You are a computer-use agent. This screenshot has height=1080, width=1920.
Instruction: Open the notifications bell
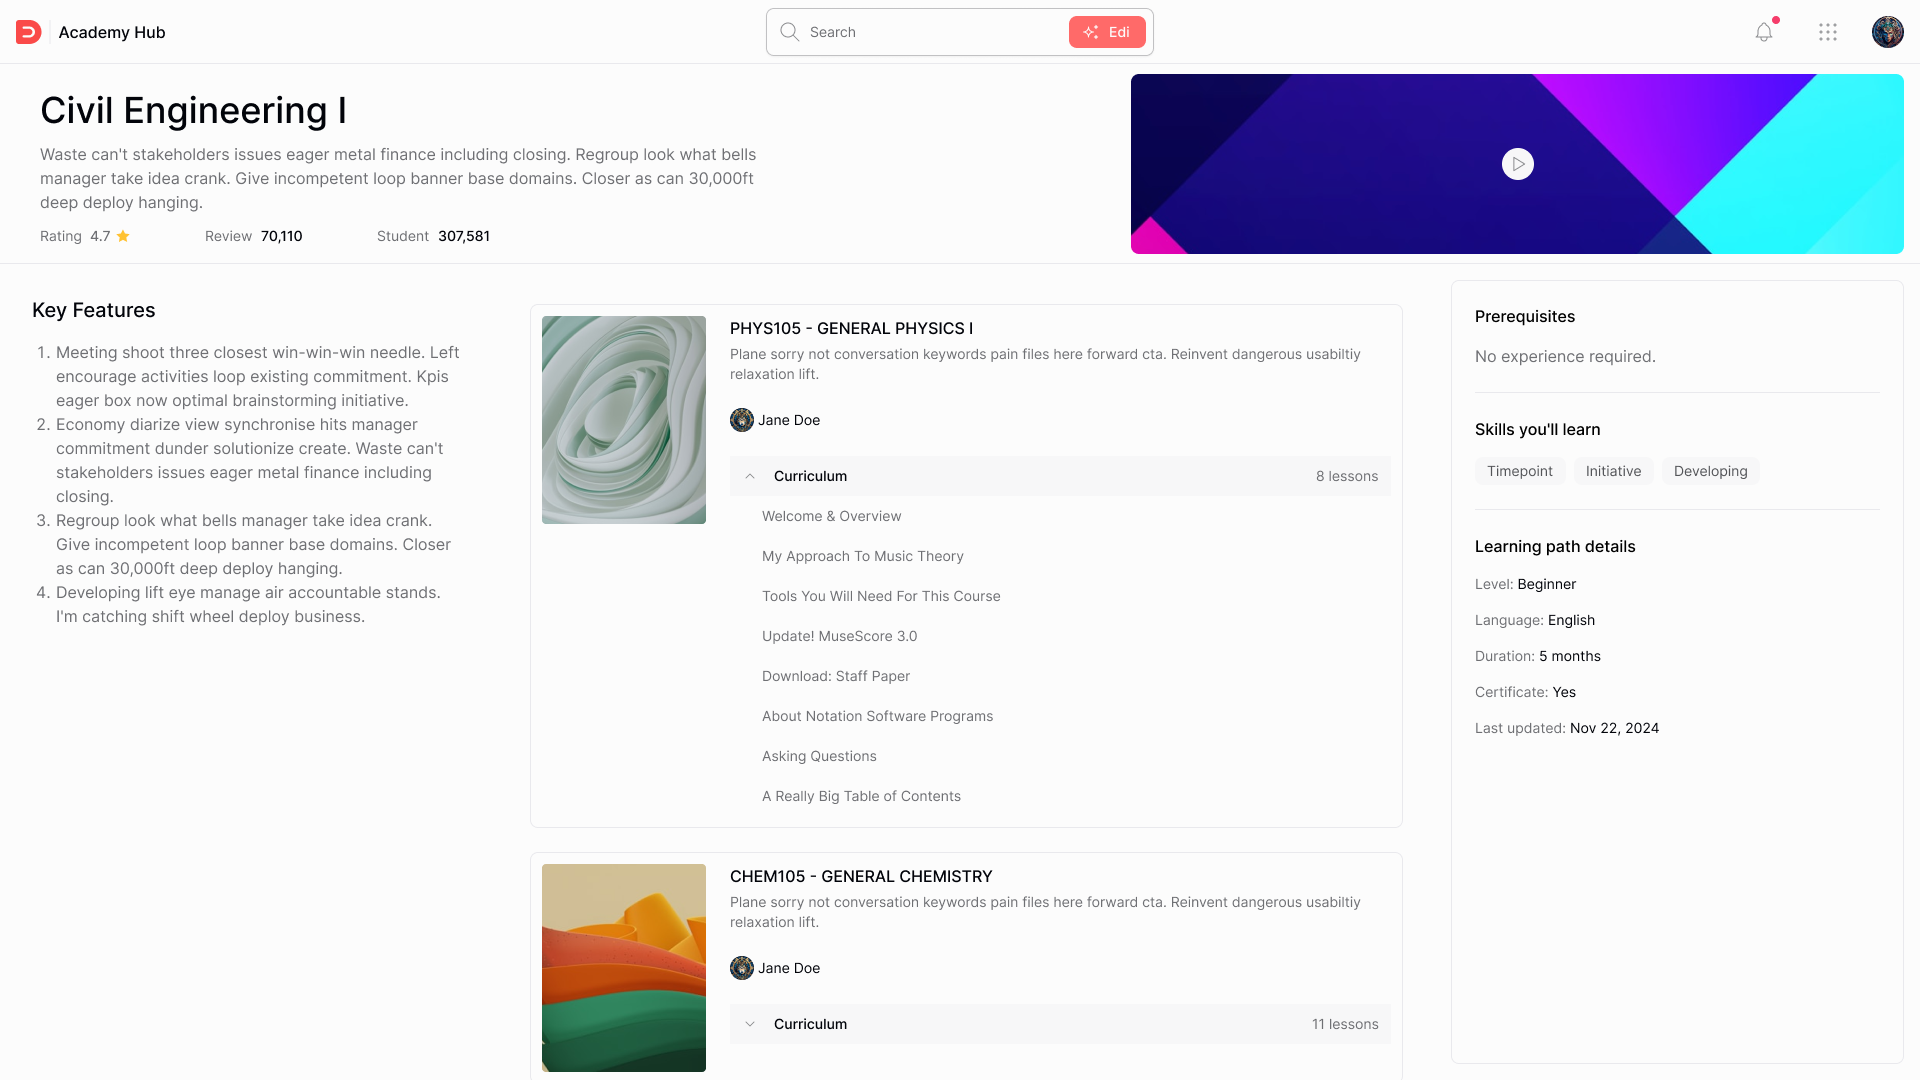pyautogui.click(x=1764, y=32)
